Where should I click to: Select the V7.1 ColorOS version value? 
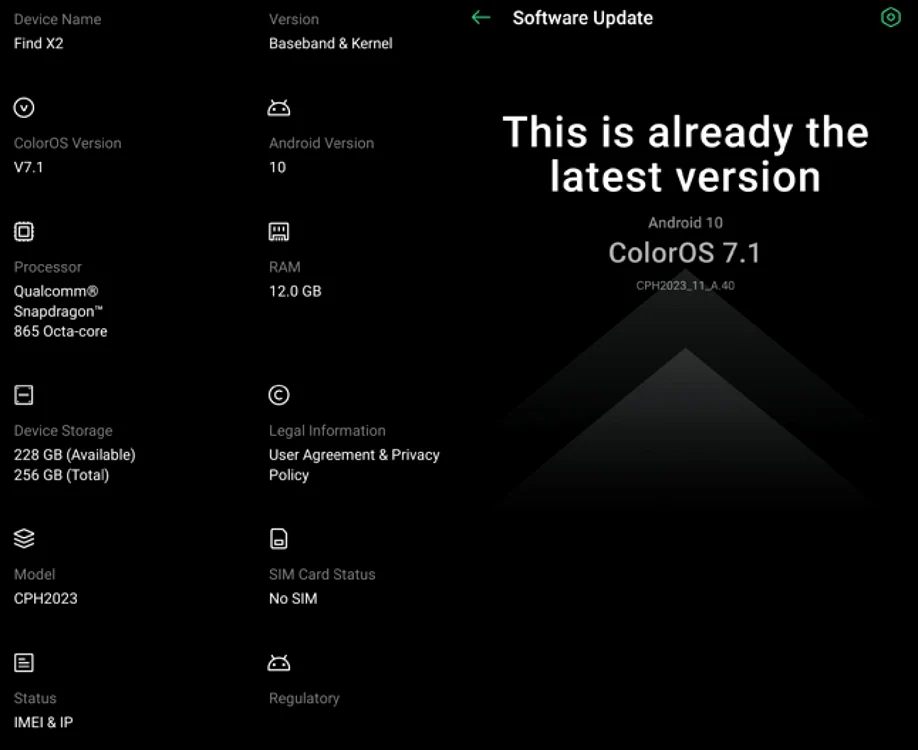(x=29, y=167)
